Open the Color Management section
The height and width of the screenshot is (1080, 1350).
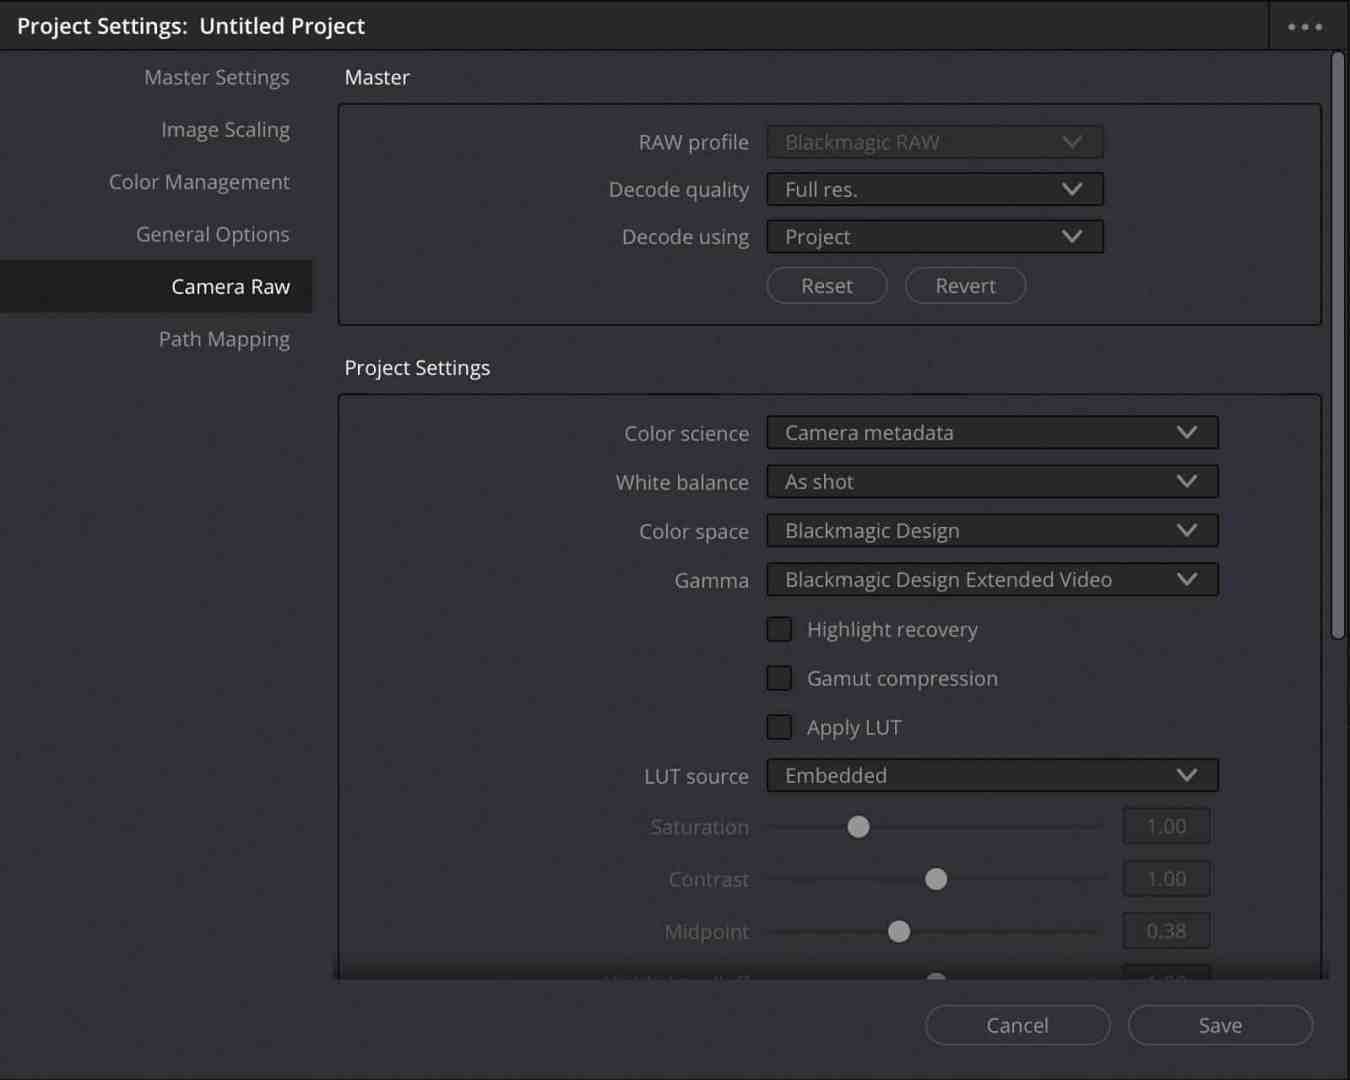pos(199,181)
